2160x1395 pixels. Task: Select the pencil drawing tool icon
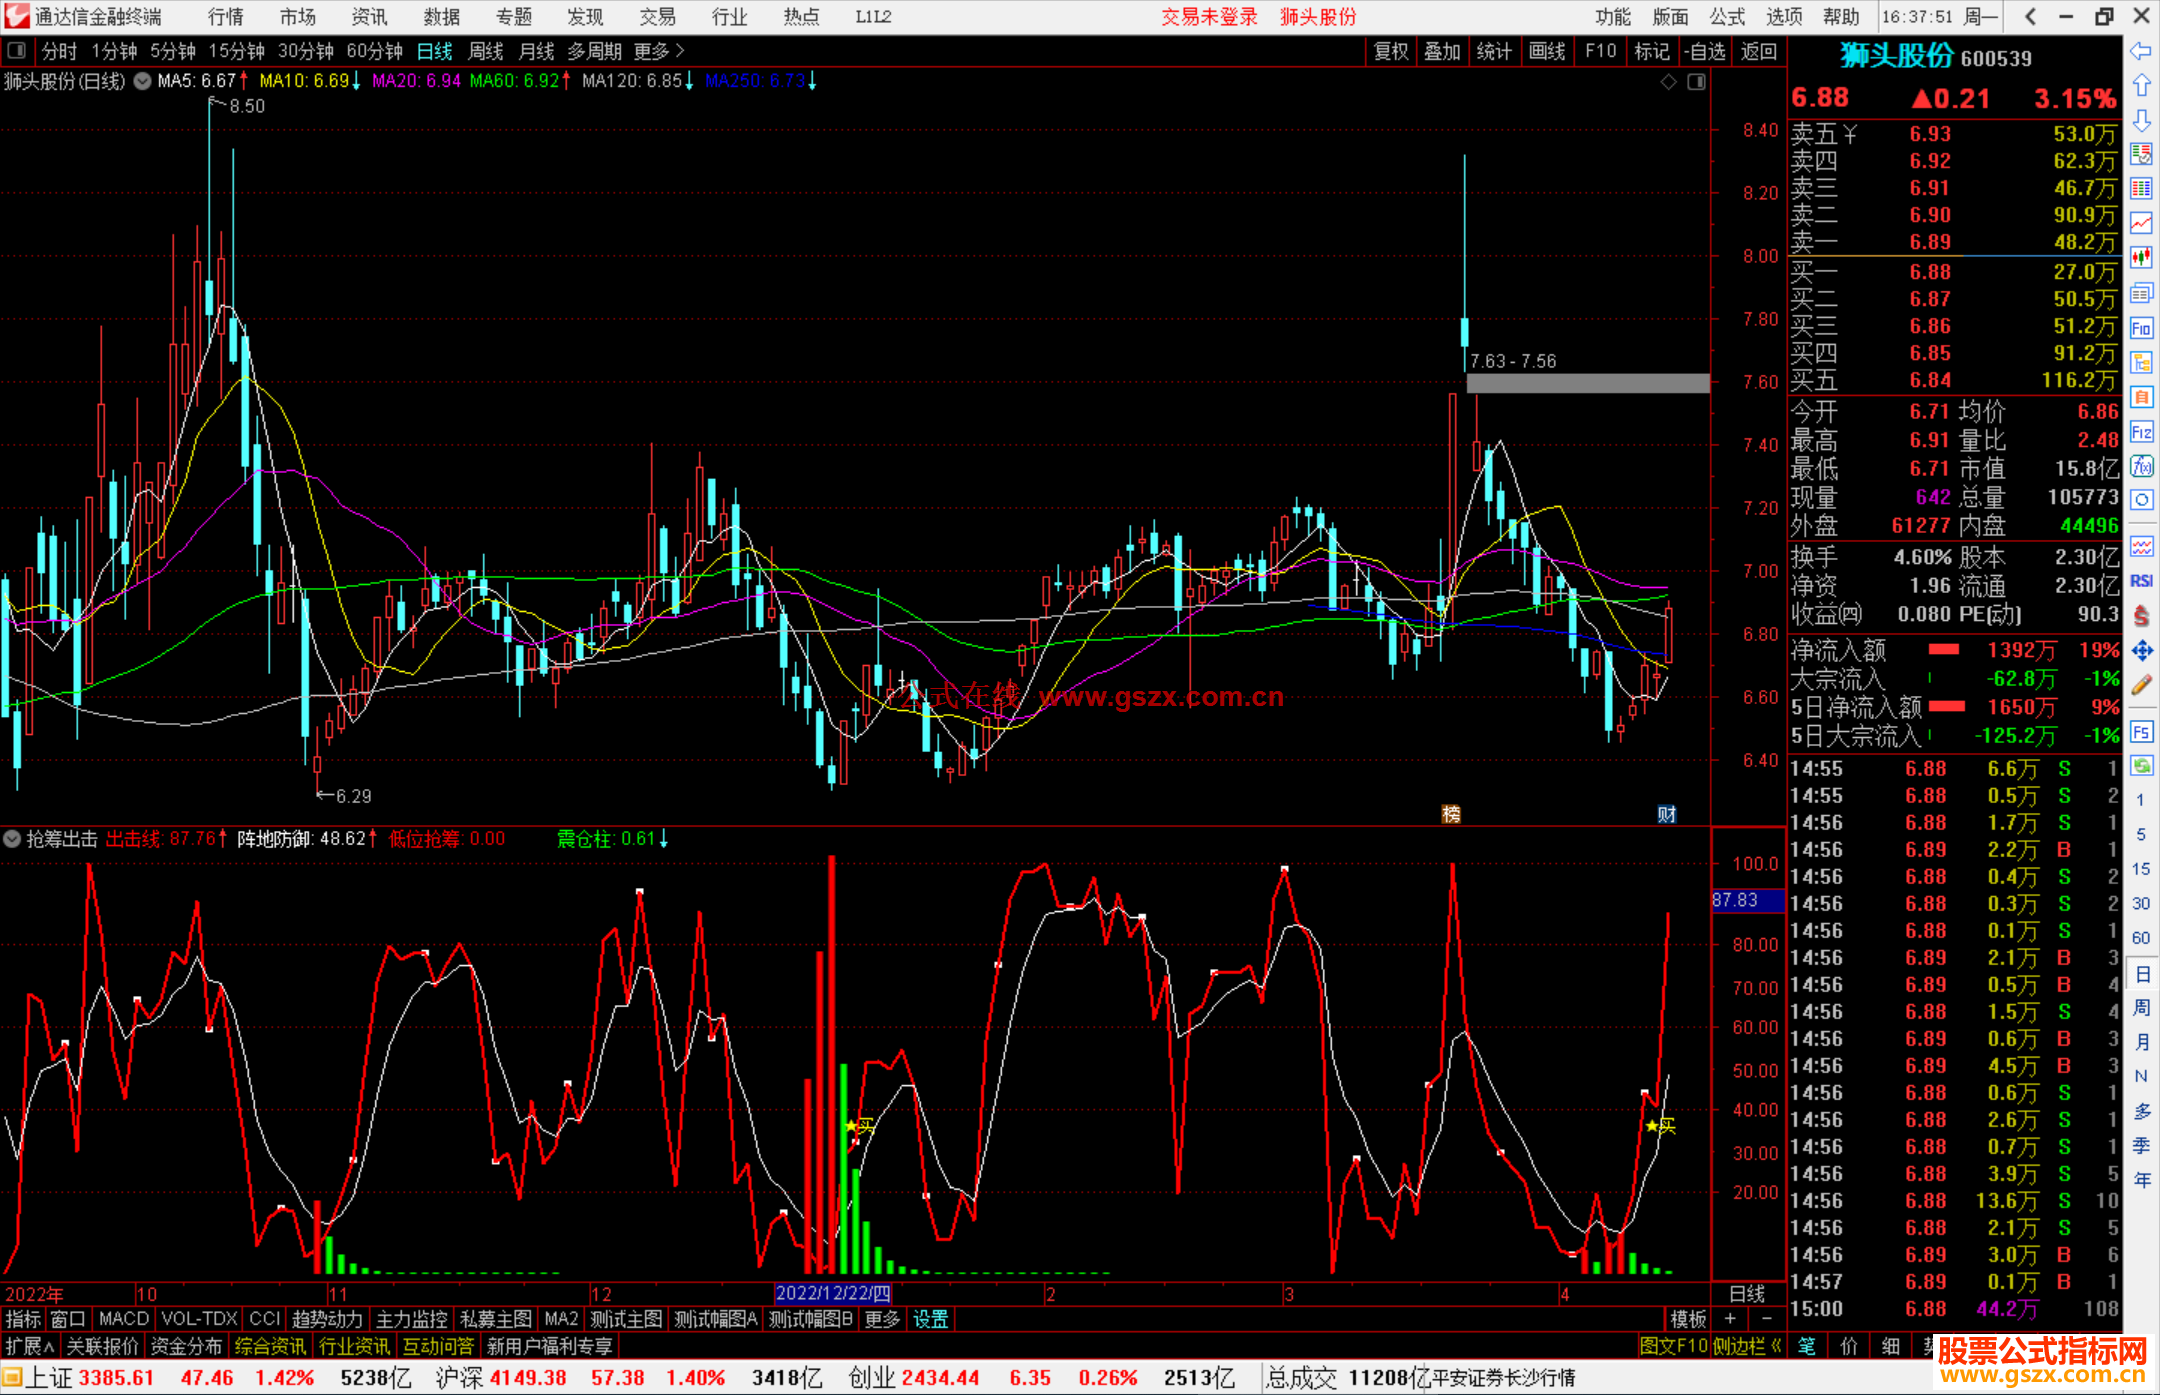tap(2141, 685)
